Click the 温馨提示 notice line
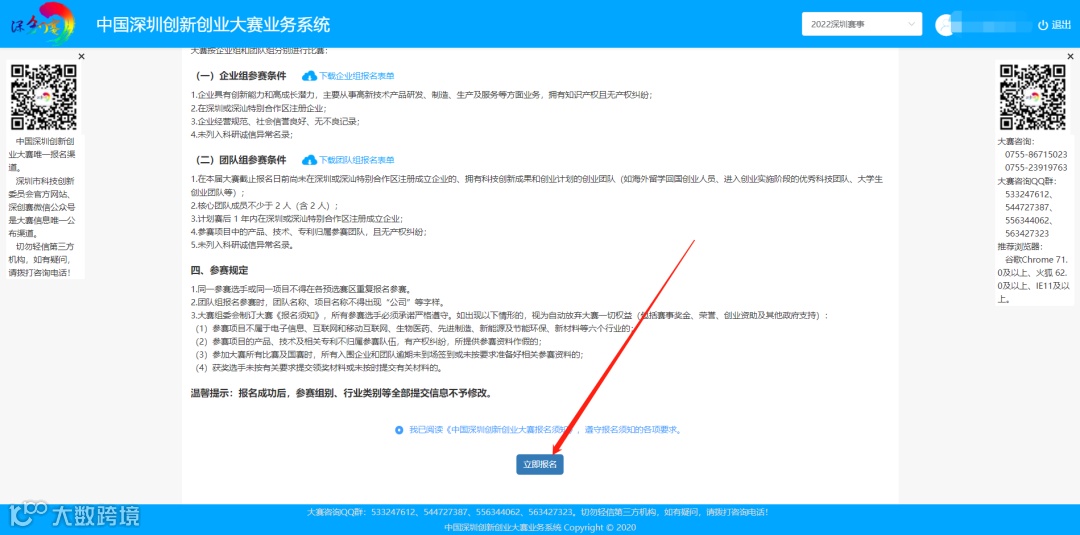The width and height of the screenshot is (1080, 535). point(343,394)
